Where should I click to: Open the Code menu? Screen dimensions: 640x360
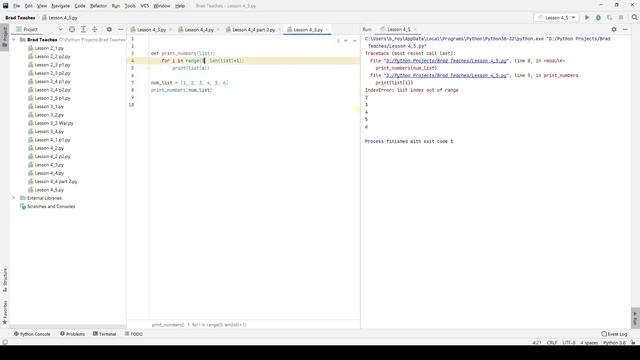[x=80, y=6]
